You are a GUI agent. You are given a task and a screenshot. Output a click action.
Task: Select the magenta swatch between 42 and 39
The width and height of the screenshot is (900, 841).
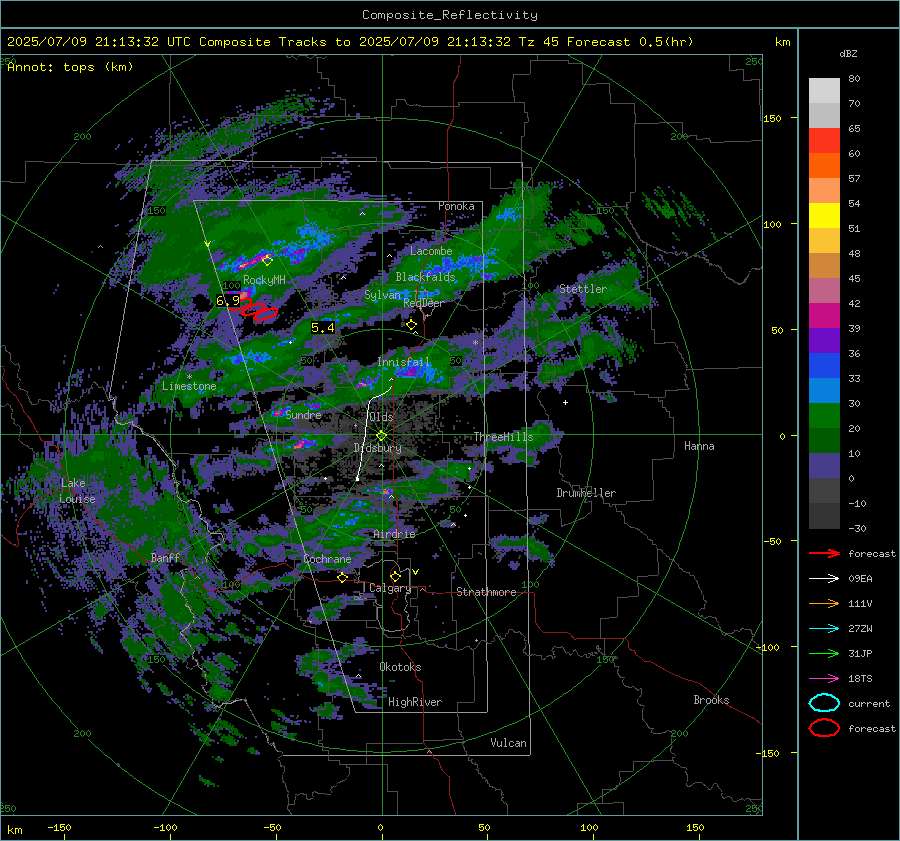click(824, 316)
